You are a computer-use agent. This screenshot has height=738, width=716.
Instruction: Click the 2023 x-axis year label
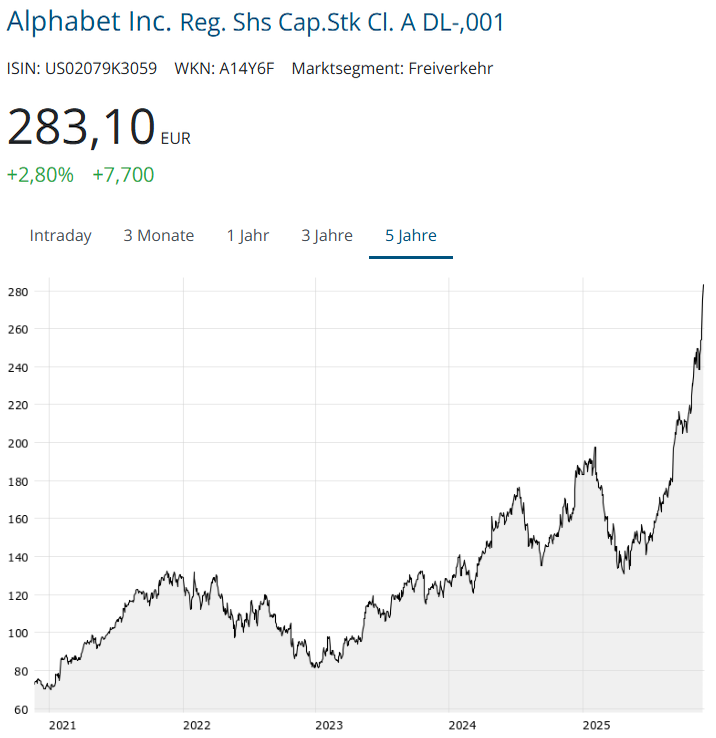[x=329, y=725]
